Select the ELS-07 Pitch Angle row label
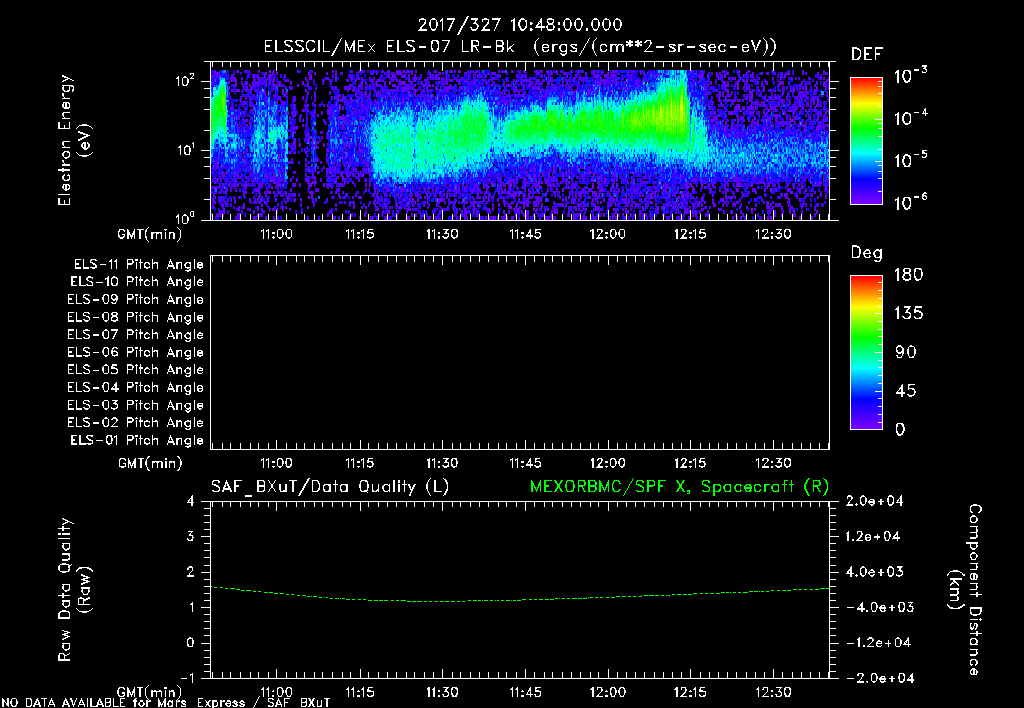Viewport: 1024px width, 708px height. 135,334
